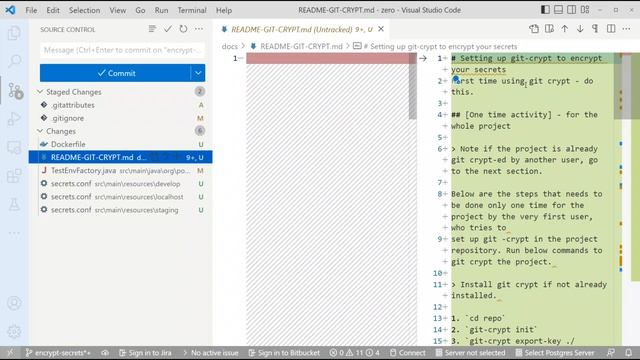Click No active issue status item
The width and height of the screenshot is (640, 360).
(x=210, y=353)
